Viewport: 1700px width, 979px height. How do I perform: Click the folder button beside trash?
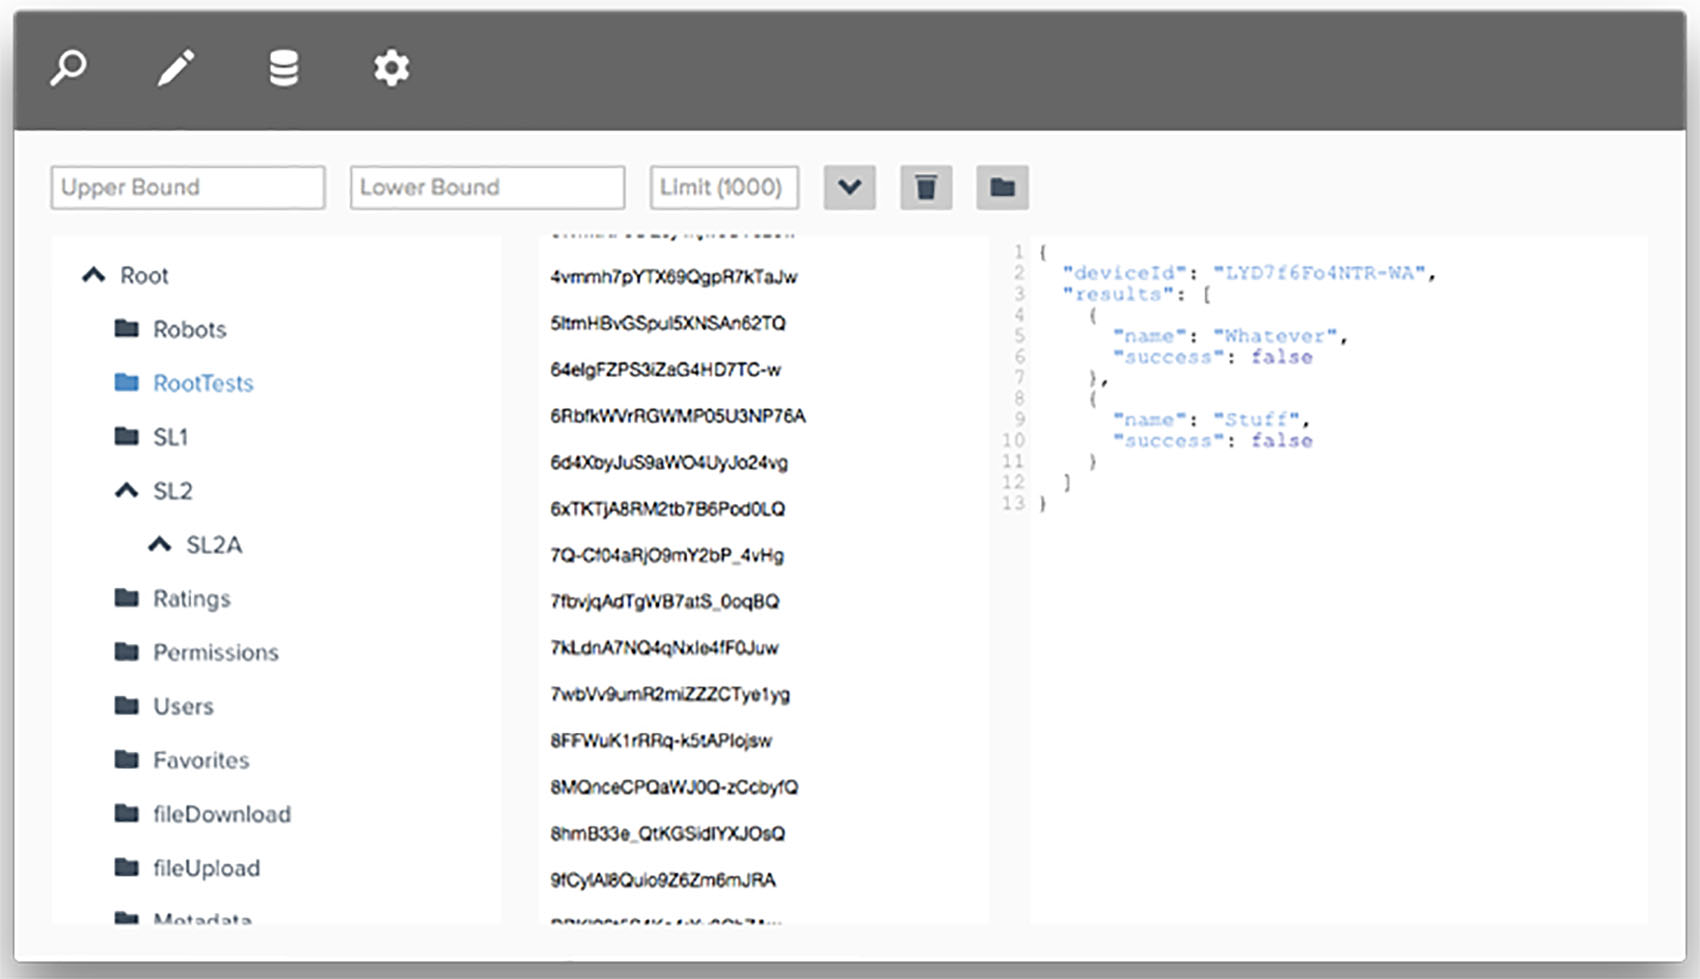point(1002,187)
